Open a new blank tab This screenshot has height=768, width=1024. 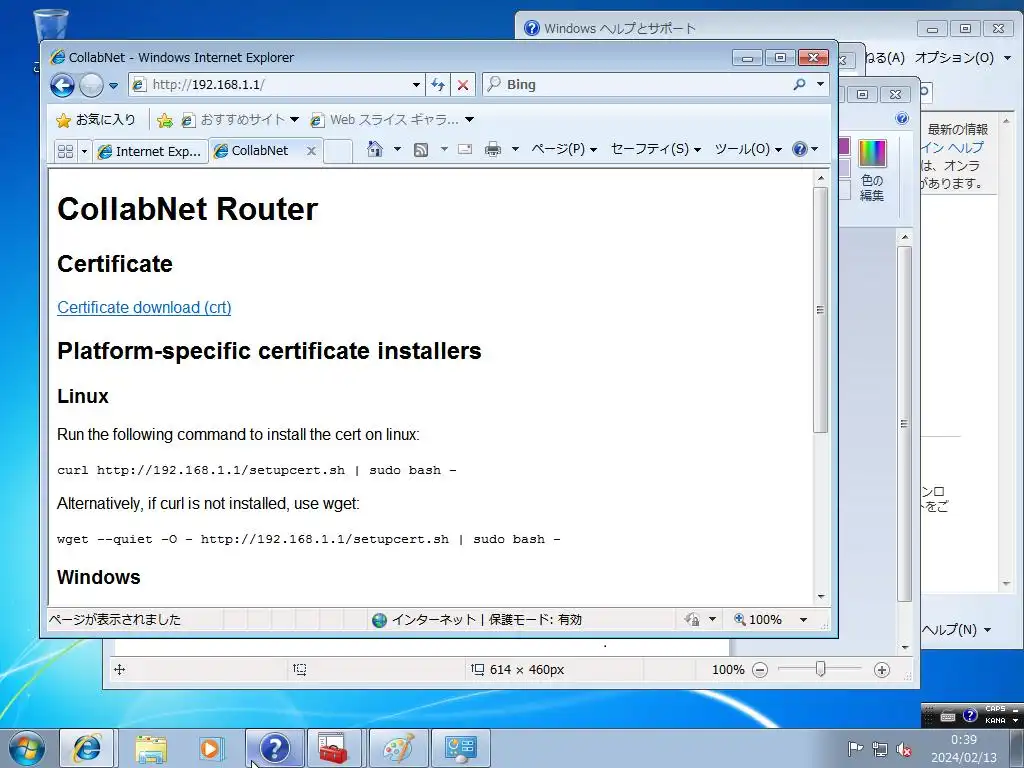click(x=338, y=152)
